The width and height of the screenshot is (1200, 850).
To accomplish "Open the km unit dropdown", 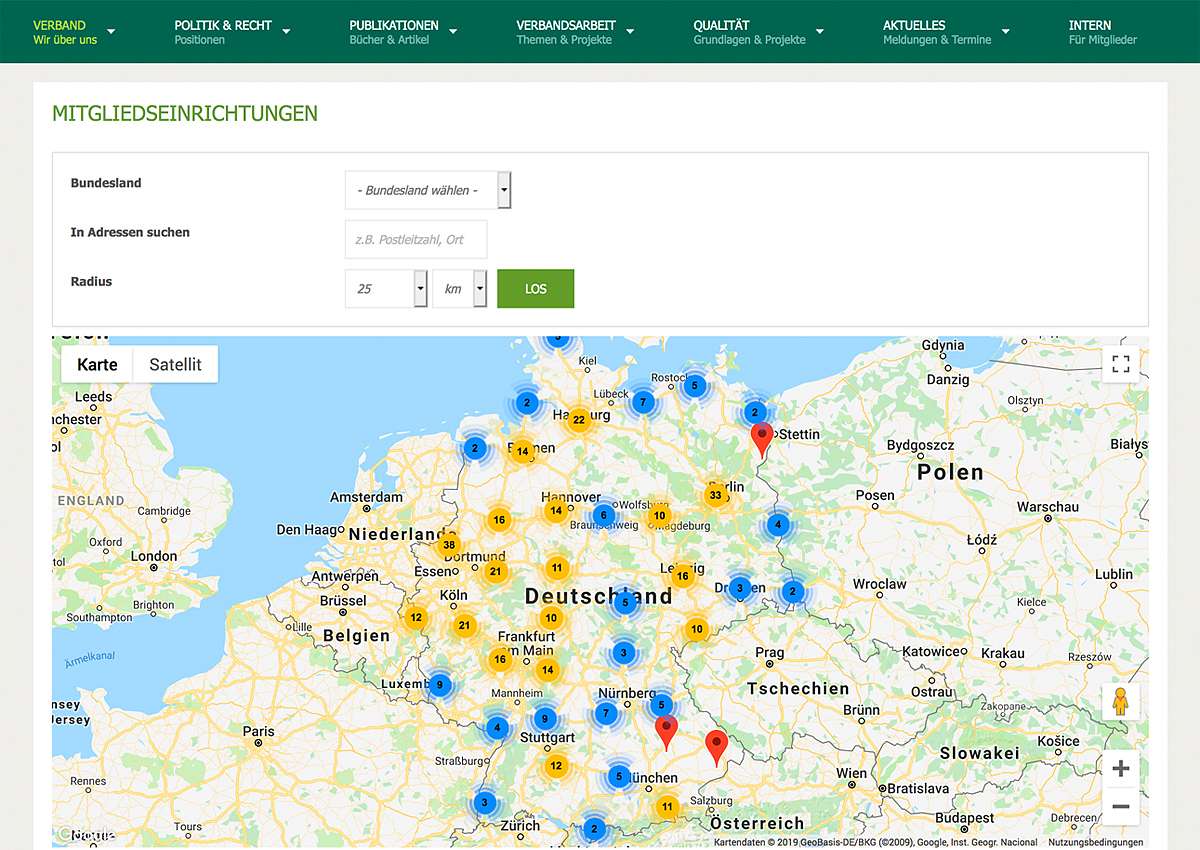I will tap(460, 288).
